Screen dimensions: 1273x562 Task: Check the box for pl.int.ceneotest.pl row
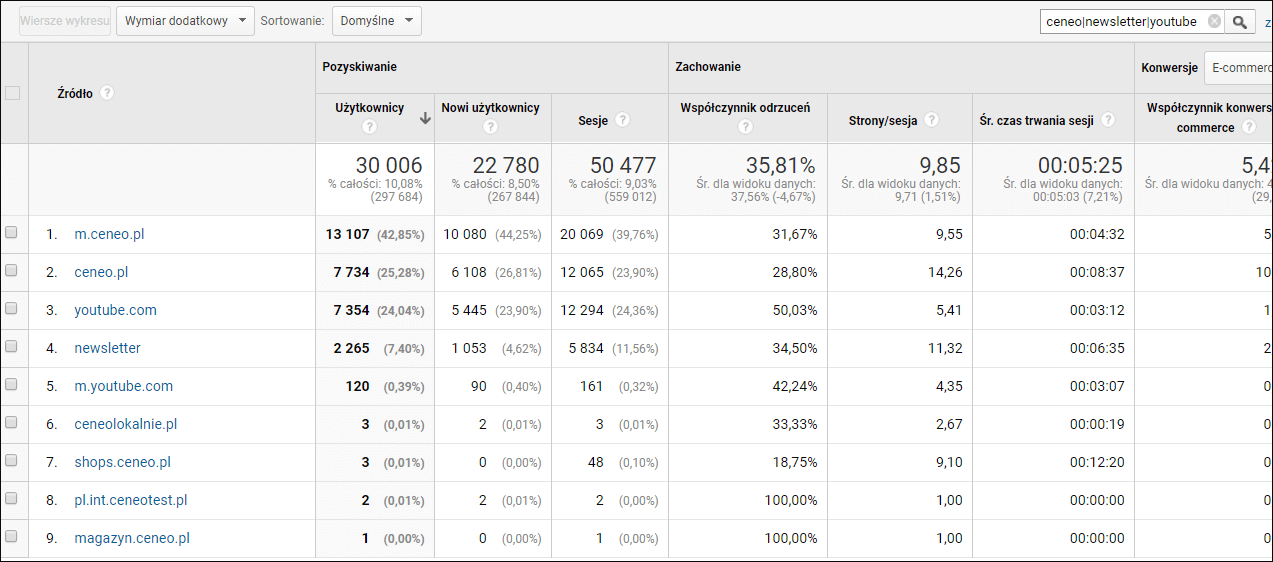[12, 498]
